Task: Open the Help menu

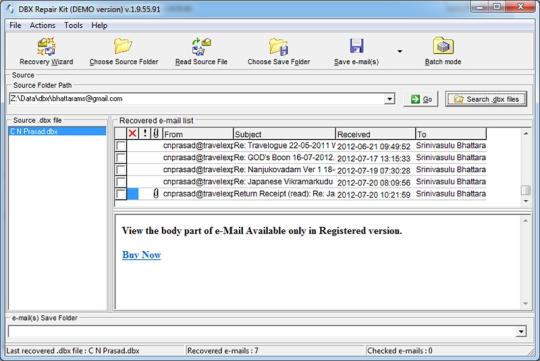Action: pyautogui.click(x=99, y=25)
